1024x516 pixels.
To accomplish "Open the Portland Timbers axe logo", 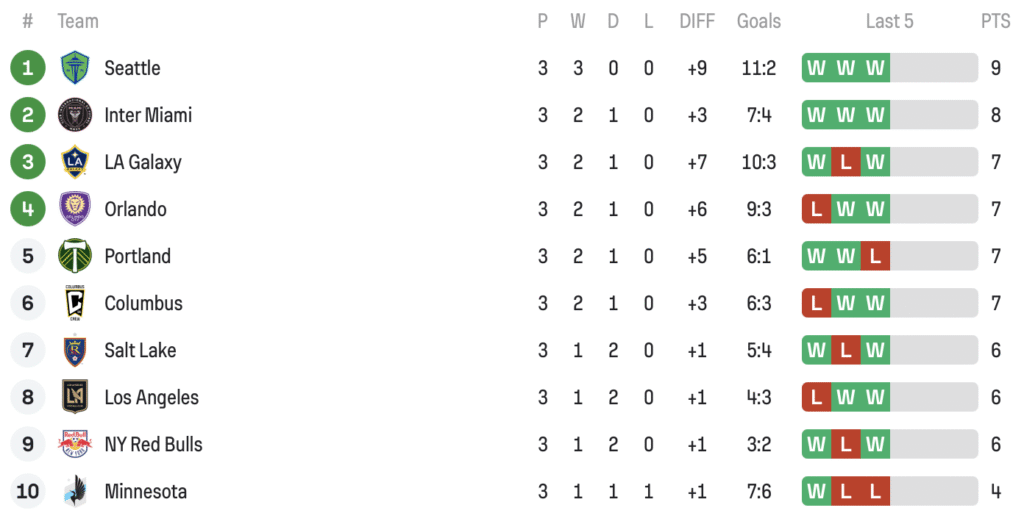I will pyautogui.click(x=75, y=256).
